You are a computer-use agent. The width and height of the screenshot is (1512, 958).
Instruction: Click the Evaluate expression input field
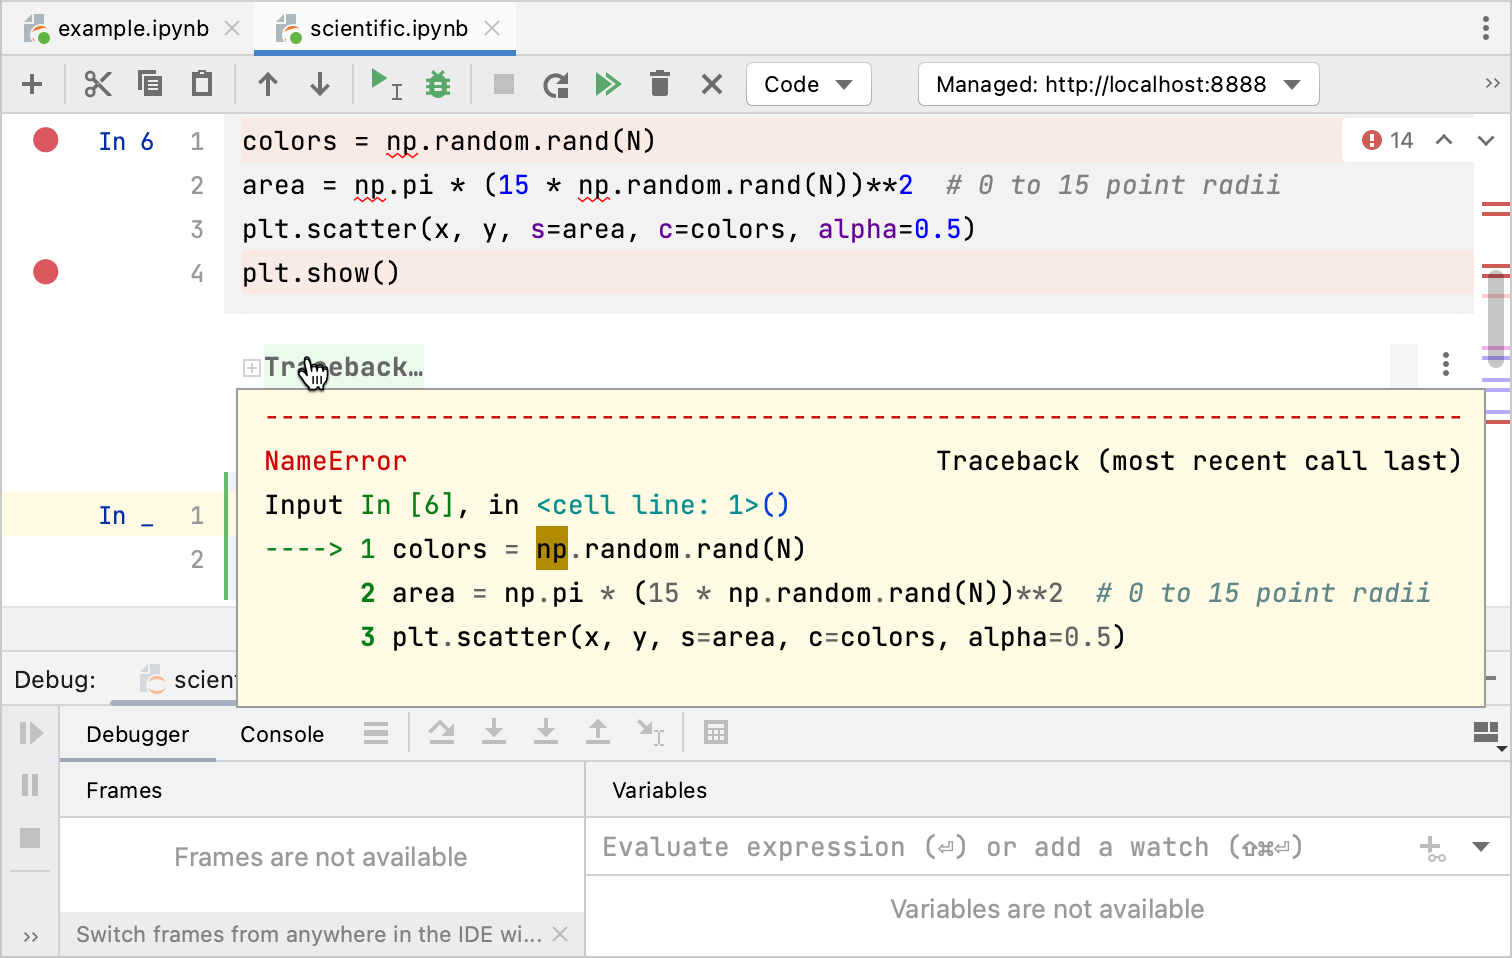point(1000,848)
